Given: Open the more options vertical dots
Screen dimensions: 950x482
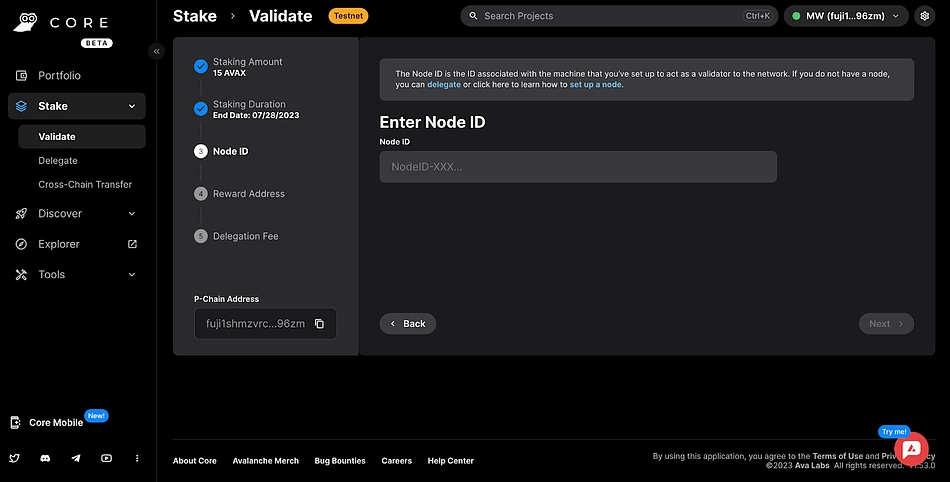Looking at the screenshot, I should coord(137,458).
